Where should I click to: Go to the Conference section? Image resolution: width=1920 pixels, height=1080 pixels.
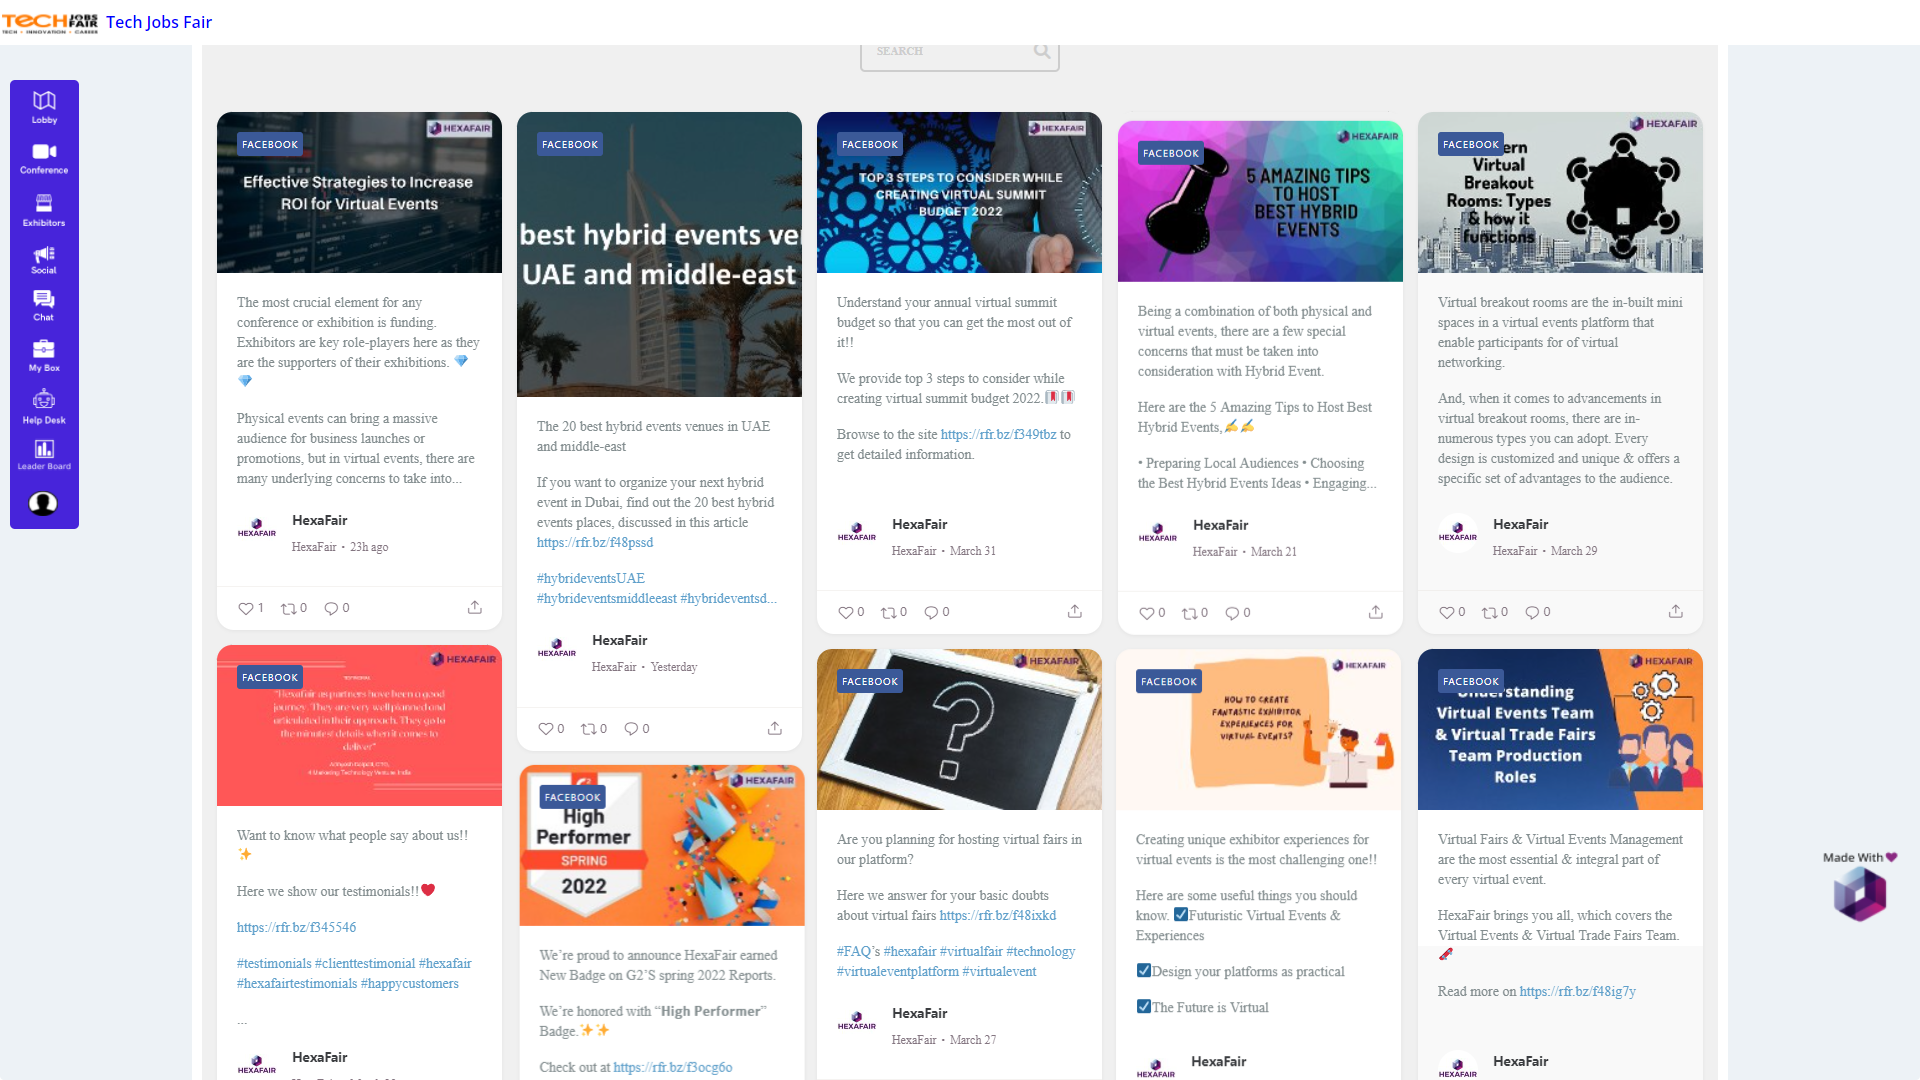44,158
